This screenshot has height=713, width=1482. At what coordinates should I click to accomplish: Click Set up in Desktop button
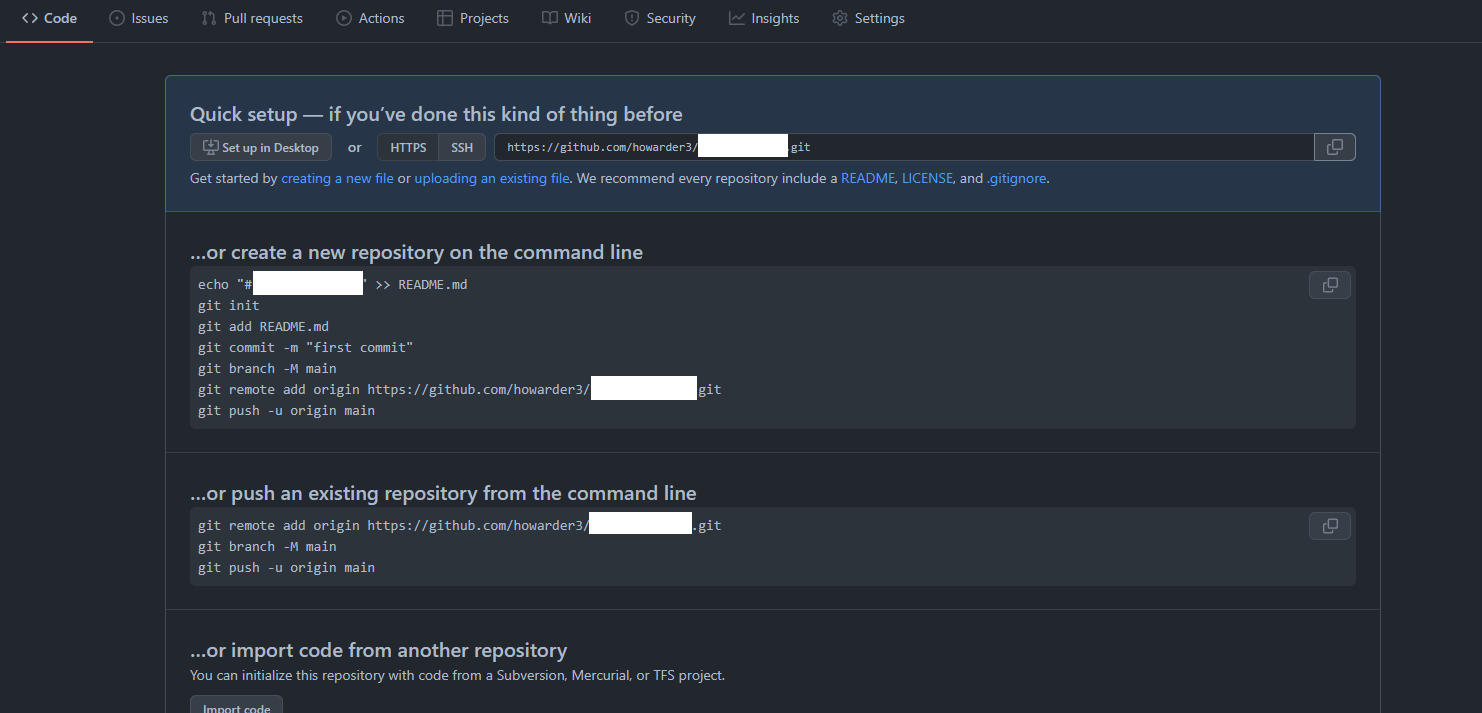point(261,147)
